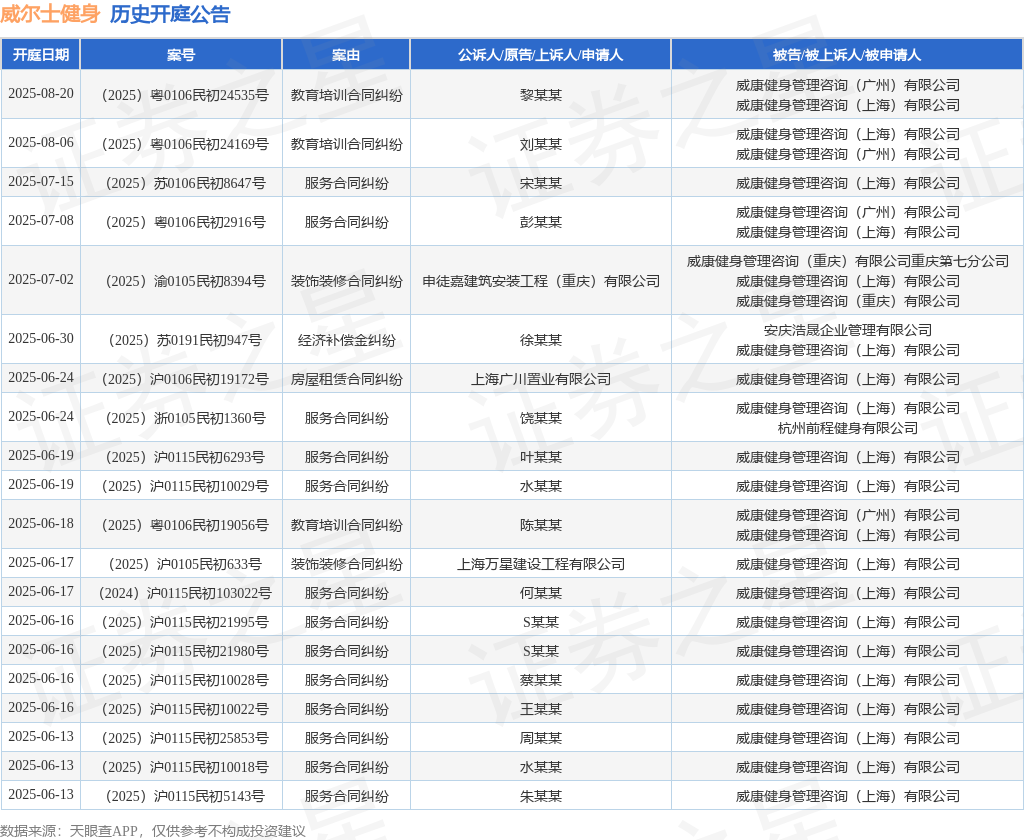This screenshot has height=840, width=1024.
Task: Click plaintiff name 饶某某
Action: tap(541, 419)
